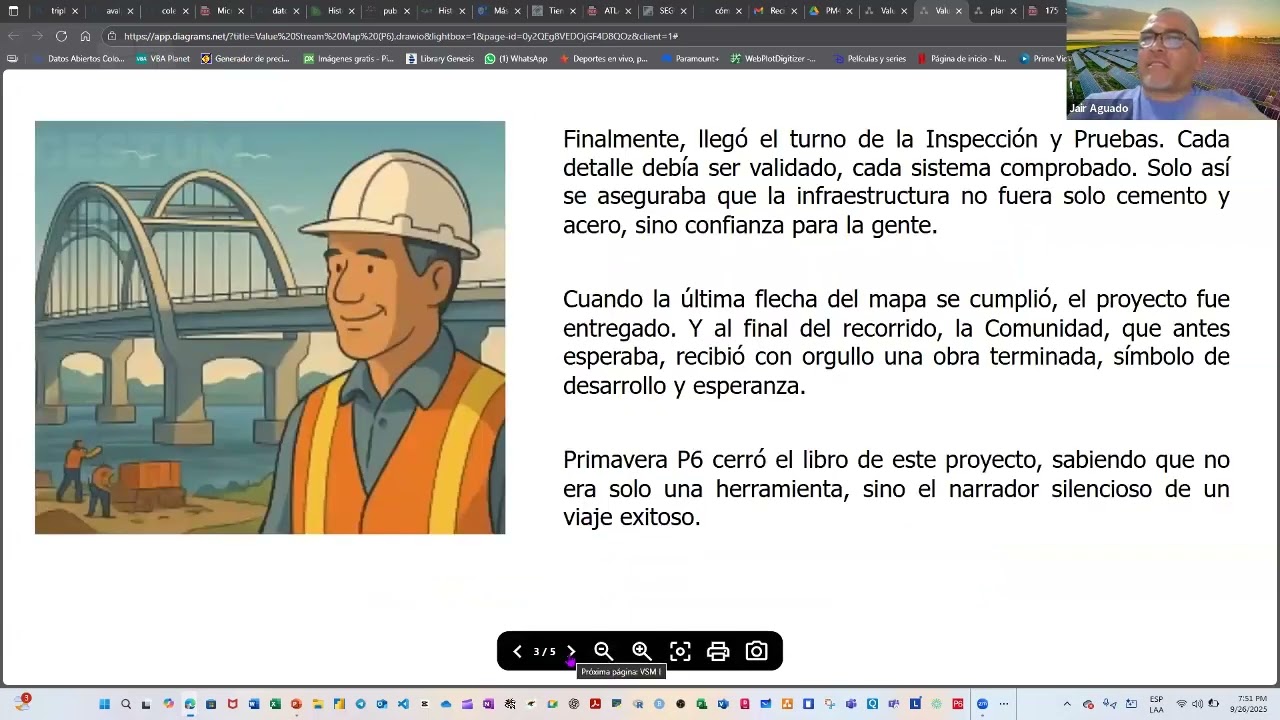Advance to next page VSM

click(x=571, y=651)
